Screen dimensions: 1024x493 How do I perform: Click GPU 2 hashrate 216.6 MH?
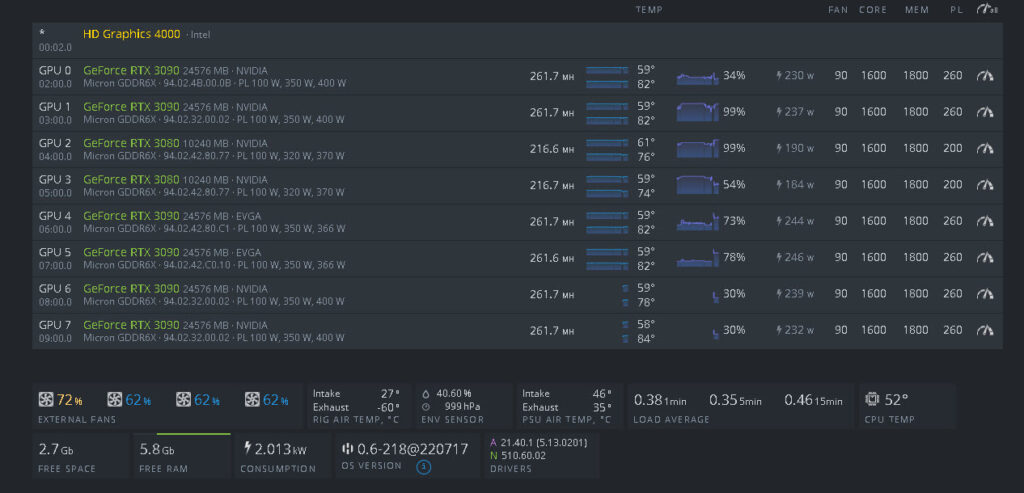tap(552, 149)
